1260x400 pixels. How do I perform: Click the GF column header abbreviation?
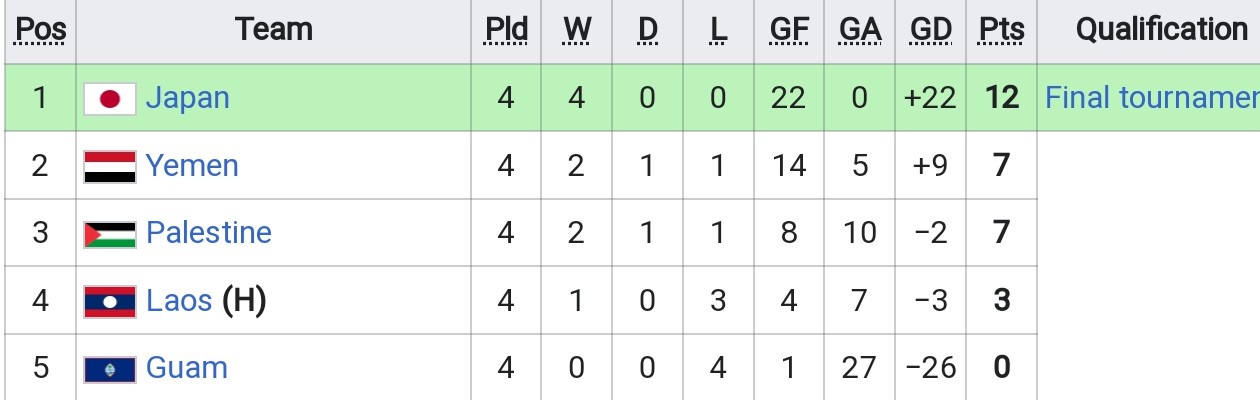[x=789, y=30]
